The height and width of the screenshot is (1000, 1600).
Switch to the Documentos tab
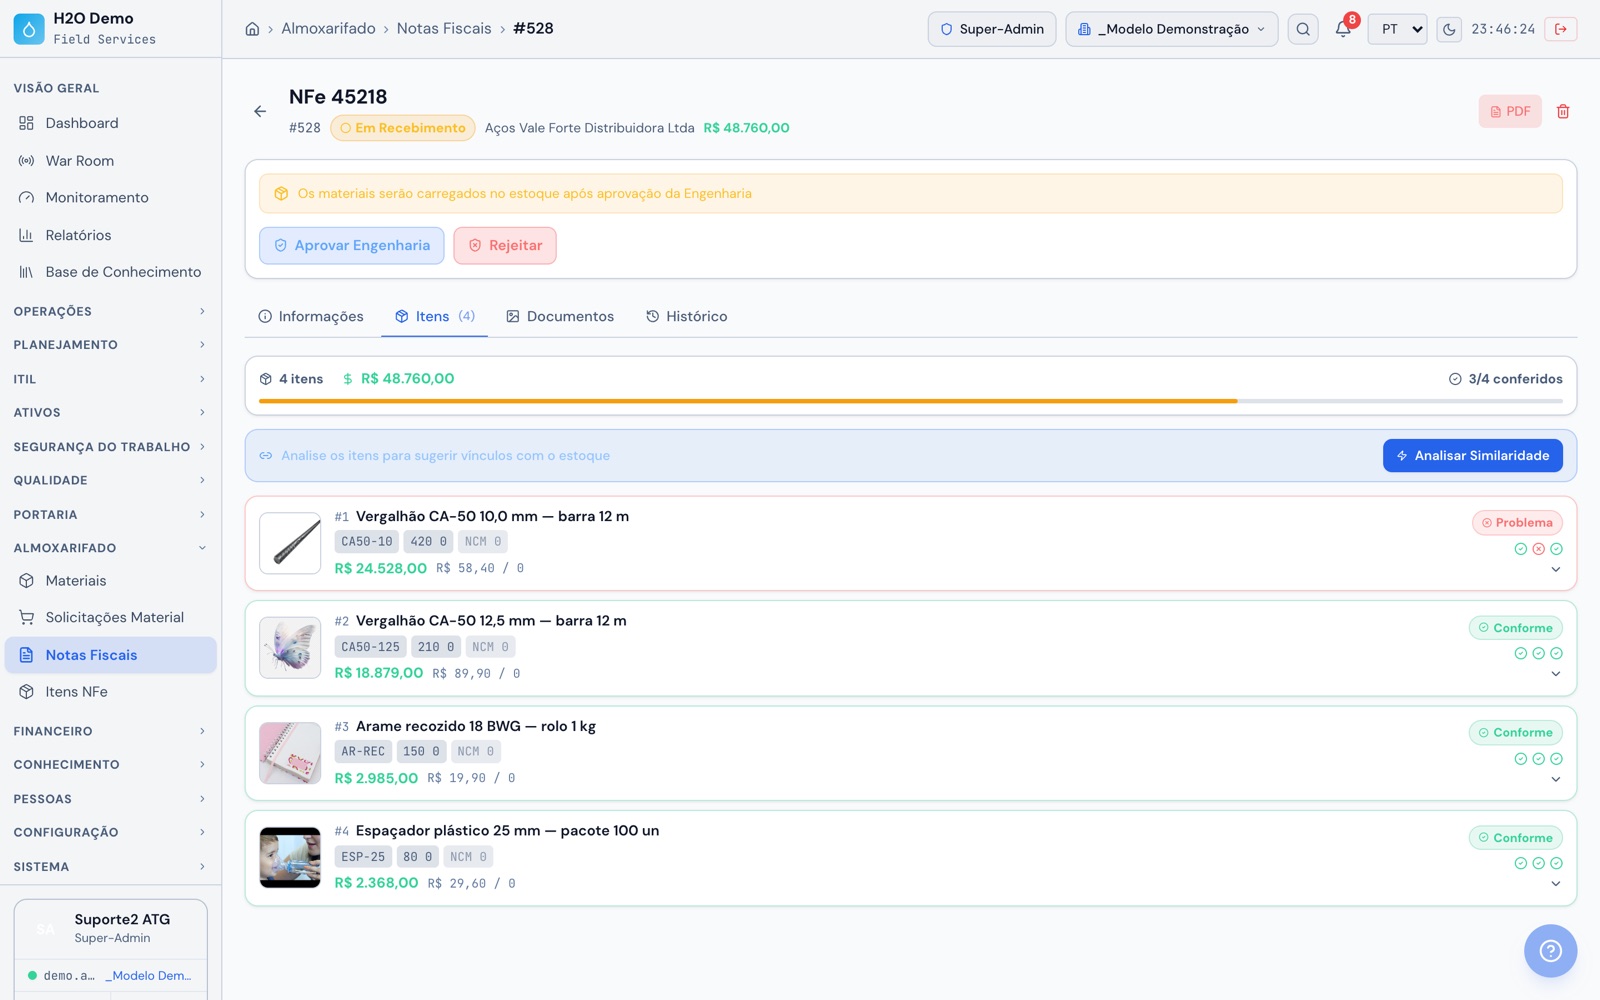pos(560,317)
